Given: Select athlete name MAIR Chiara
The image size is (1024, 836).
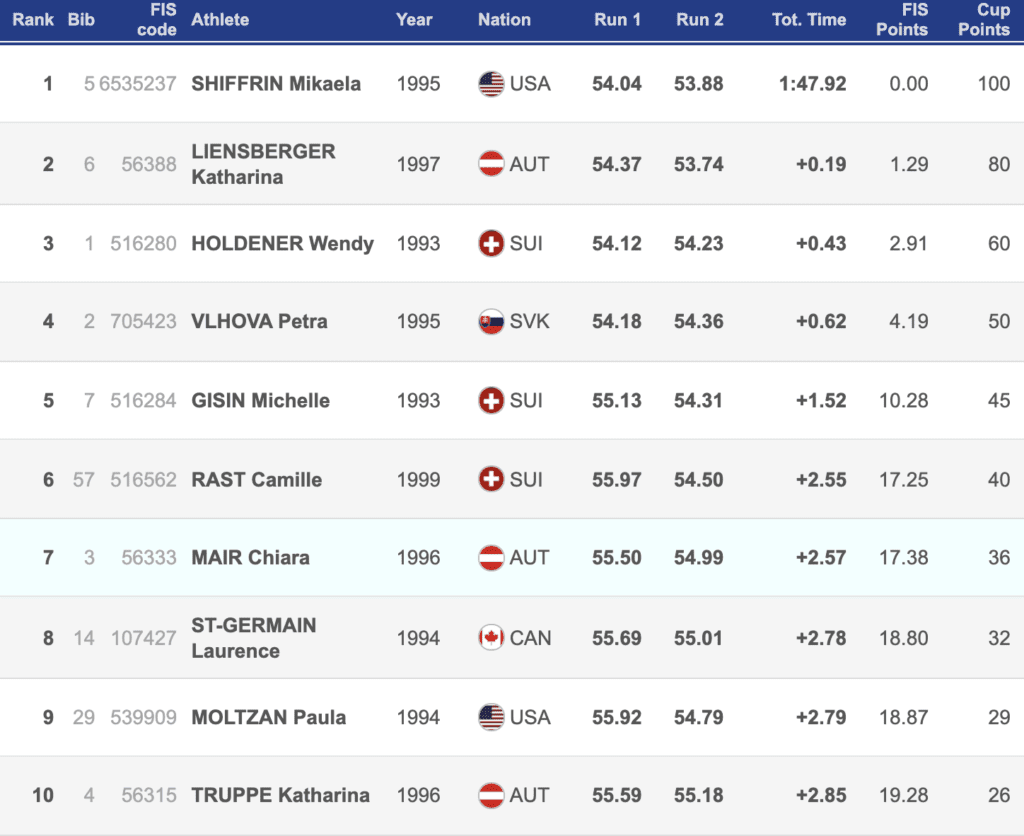Looking at the screenshot, I should click(x=250, y=558).
